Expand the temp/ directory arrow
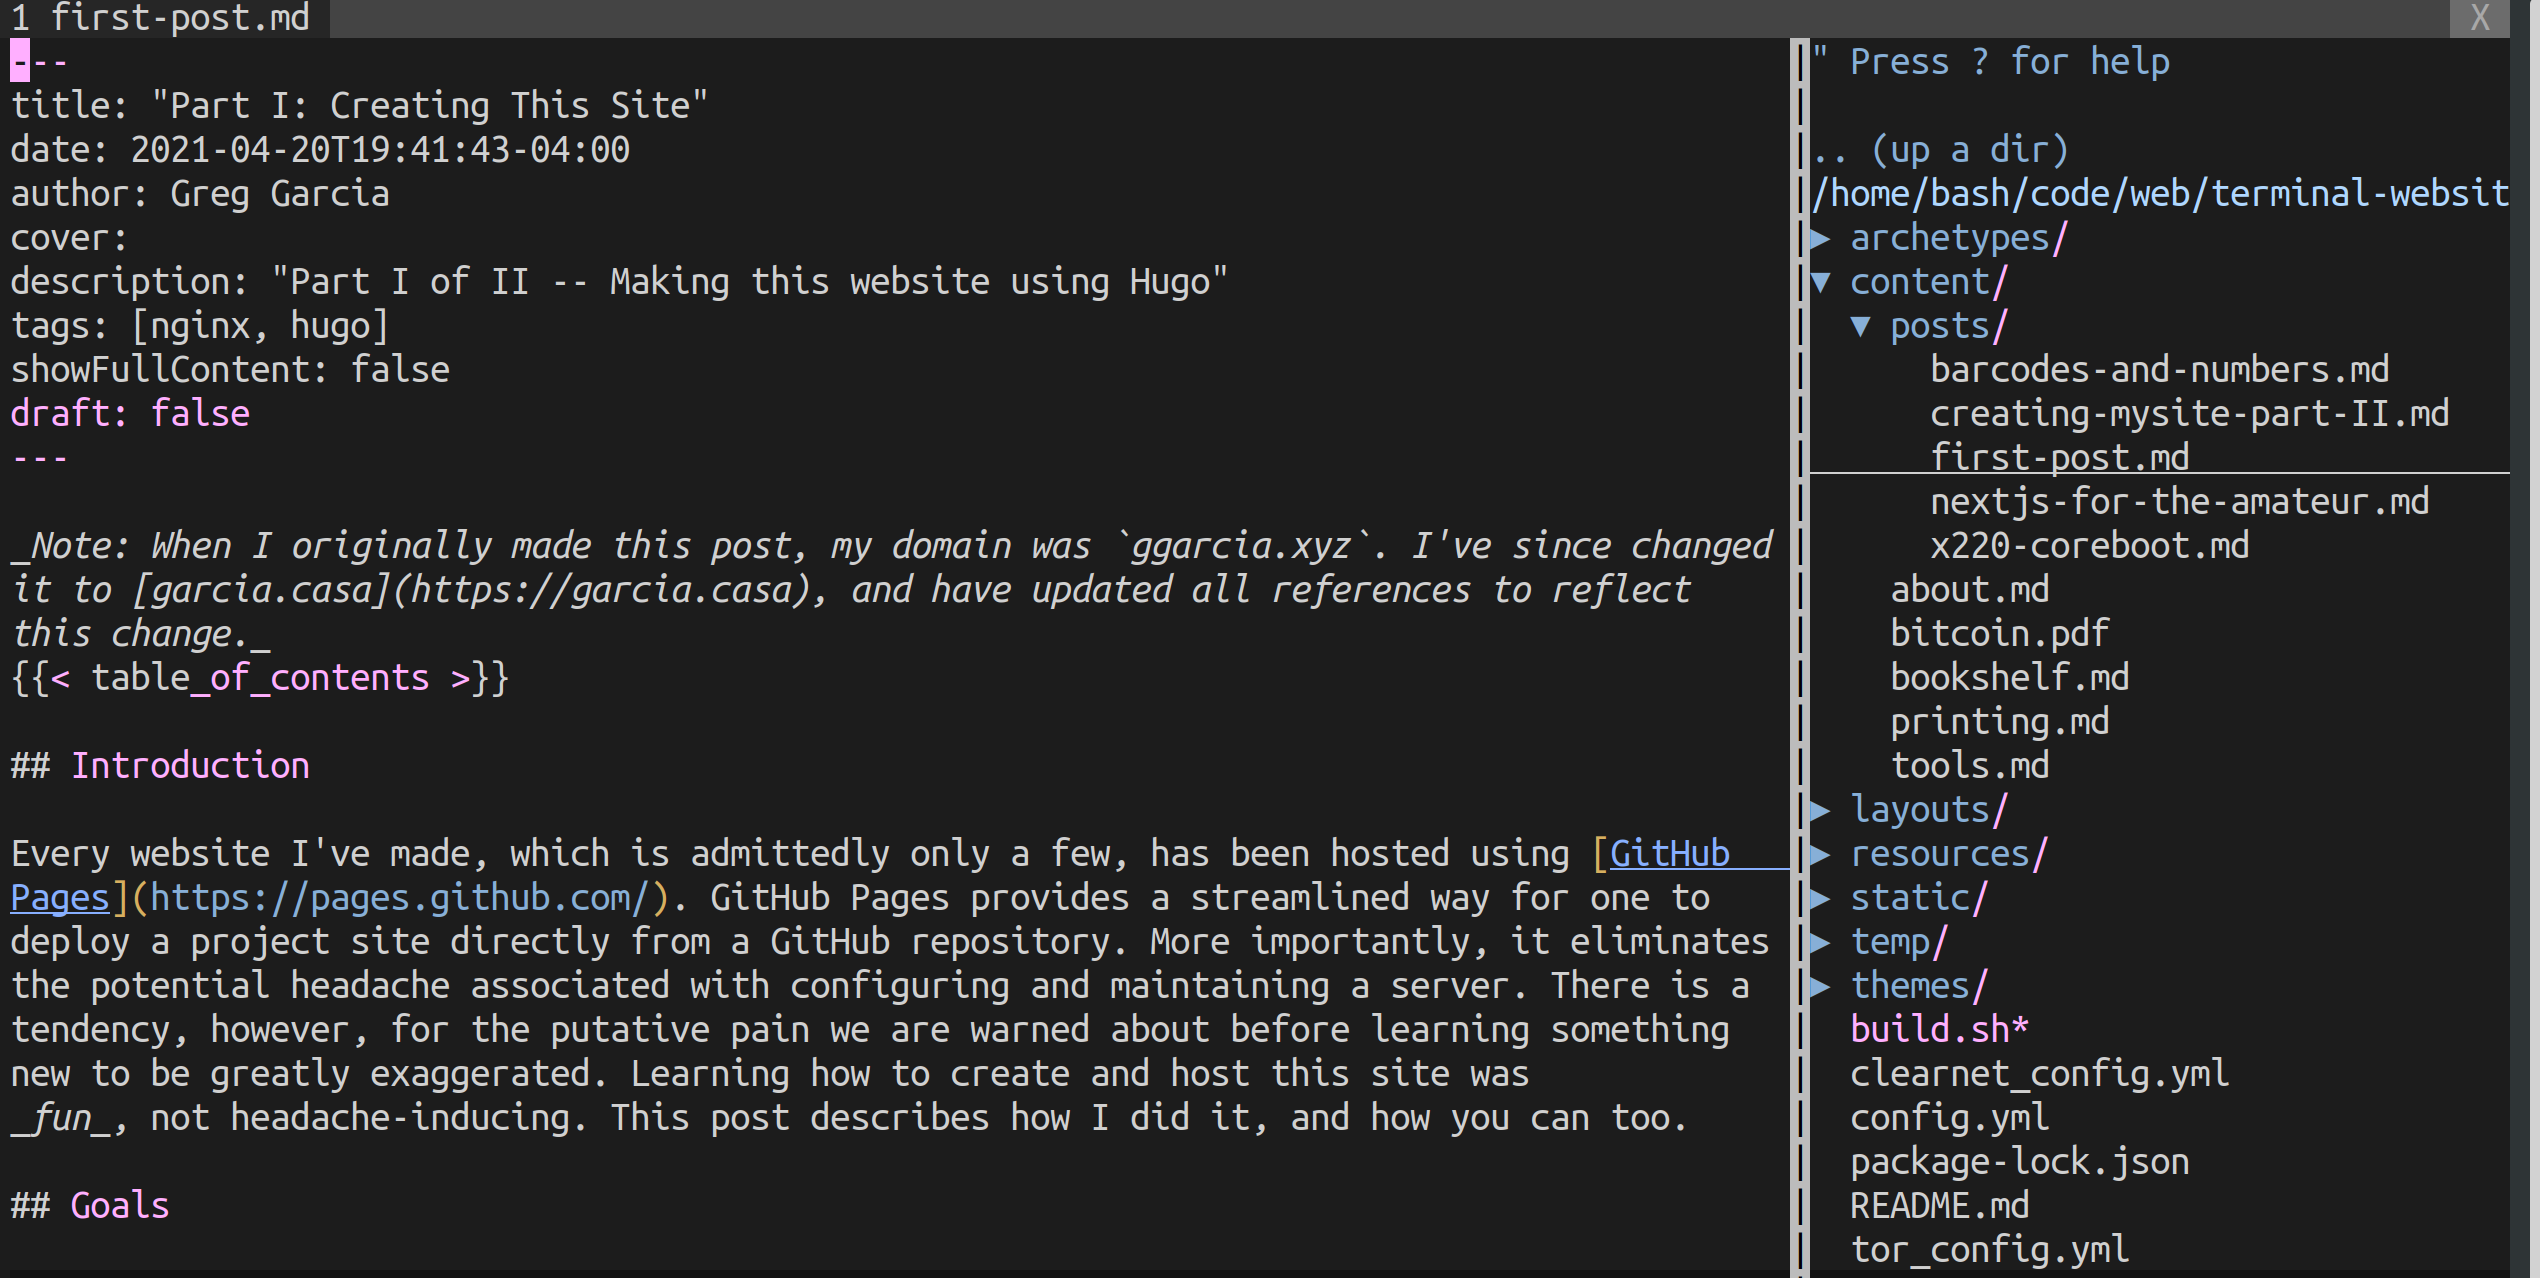2540x1278 pixels. (1821, 942)
